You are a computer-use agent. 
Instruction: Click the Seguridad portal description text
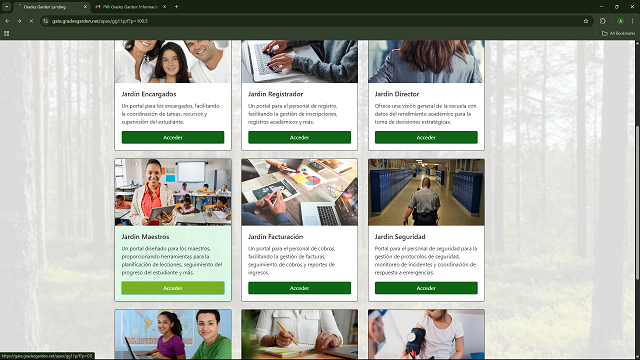426,260
